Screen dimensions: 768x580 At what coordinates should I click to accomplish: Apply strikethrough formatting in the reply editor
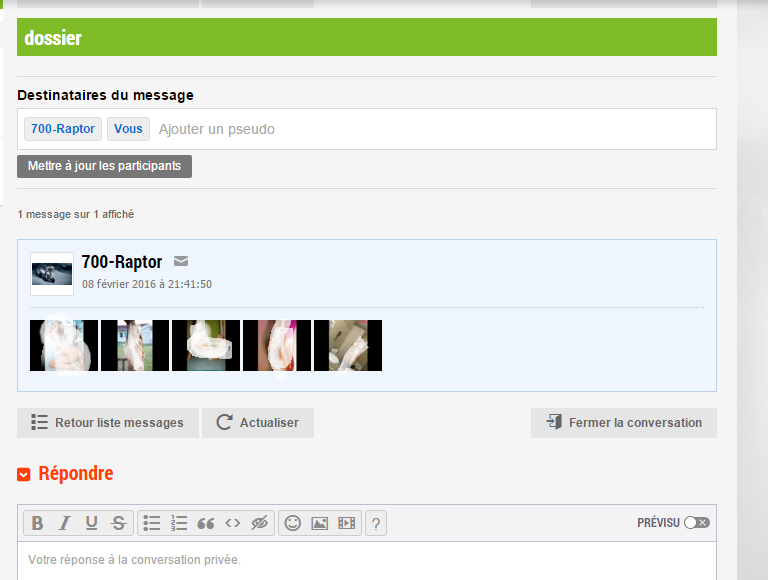[119, 523]
